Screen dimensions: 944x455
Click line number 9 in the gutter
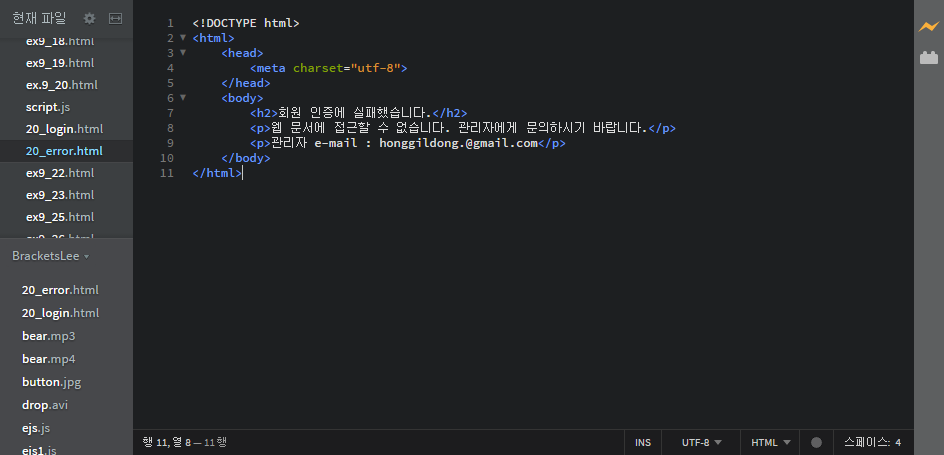coord(170,143)
